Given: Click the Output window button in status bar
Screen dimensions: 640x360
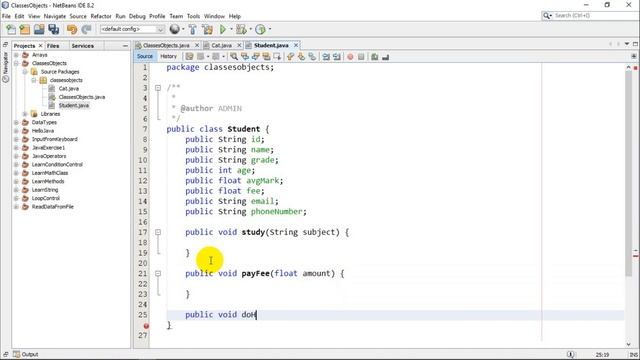Looking at the screenshot, I should 26,354.
